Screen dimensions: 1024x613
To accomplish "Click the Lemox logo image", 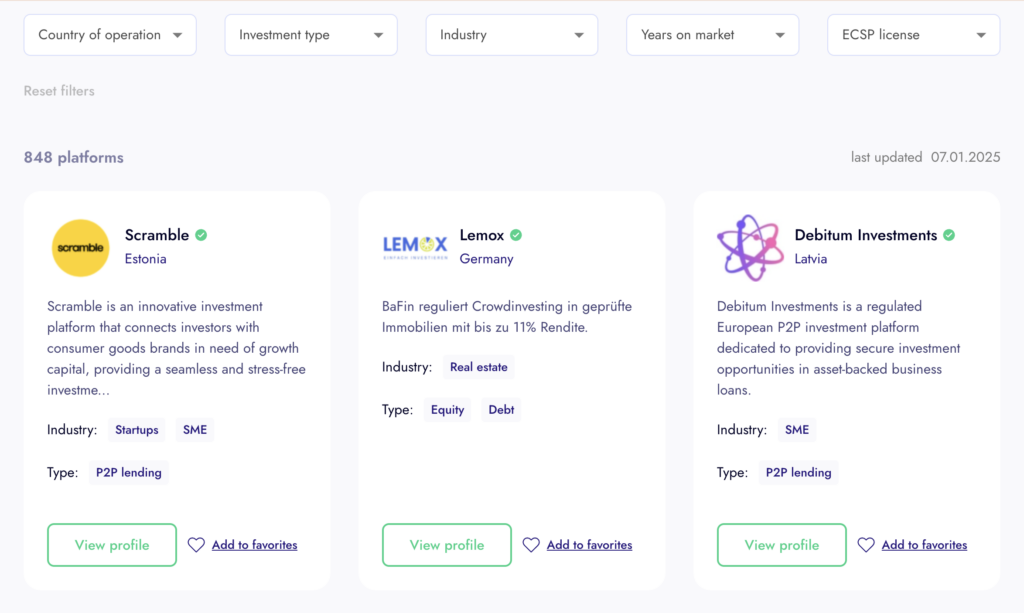I will click(x=415, y=247).
